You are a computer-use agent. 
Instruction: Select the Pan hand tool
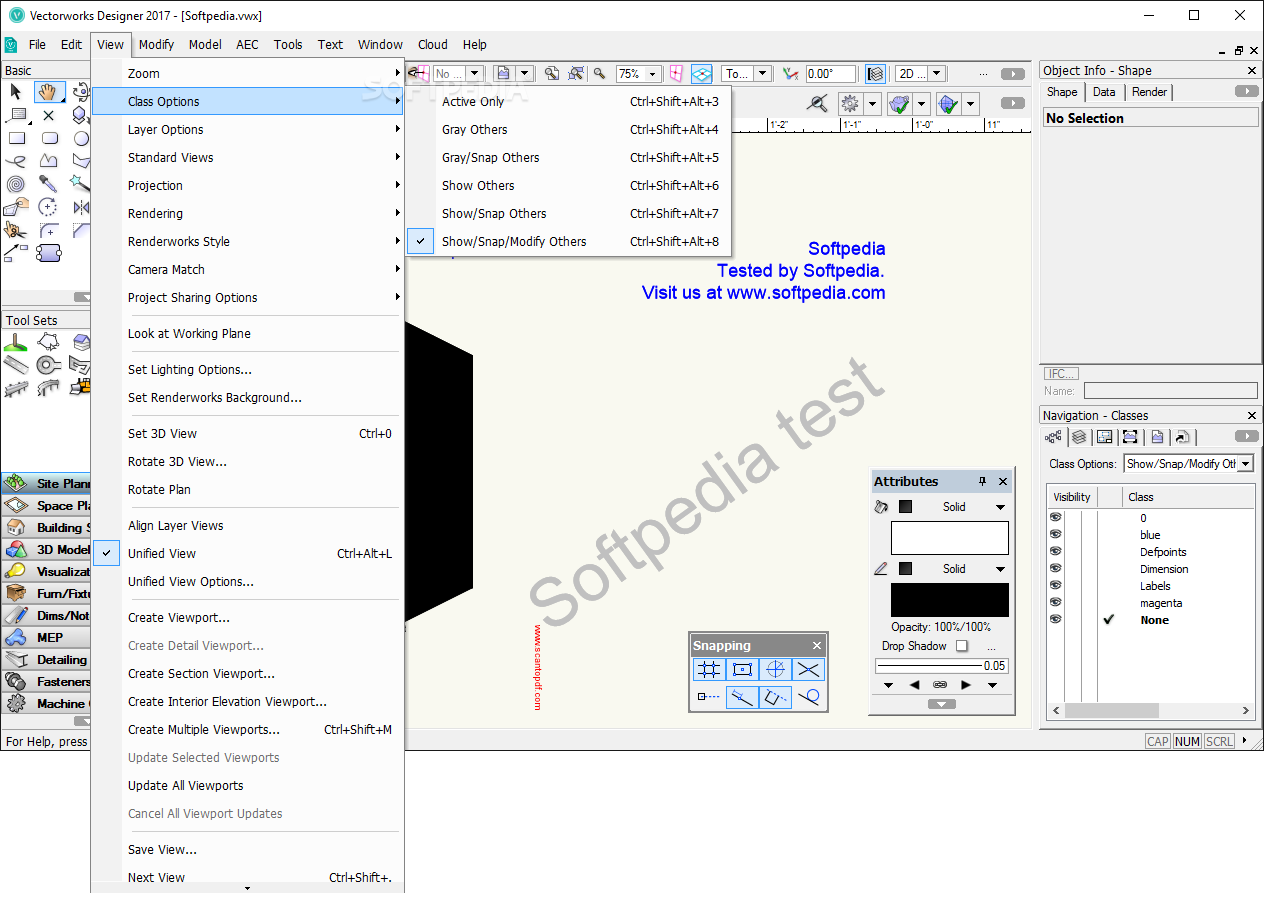point(48,92)
